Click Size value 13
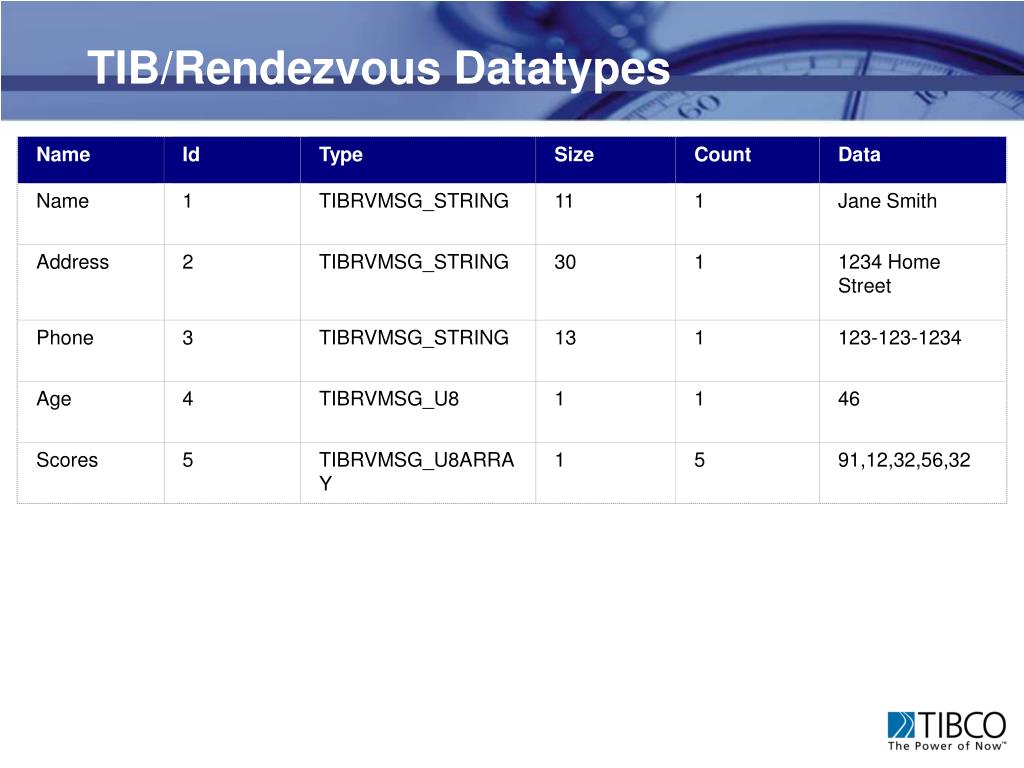The height and width of the screenshot is (768, 1024). pyautogui.click(x=565, y=338)
